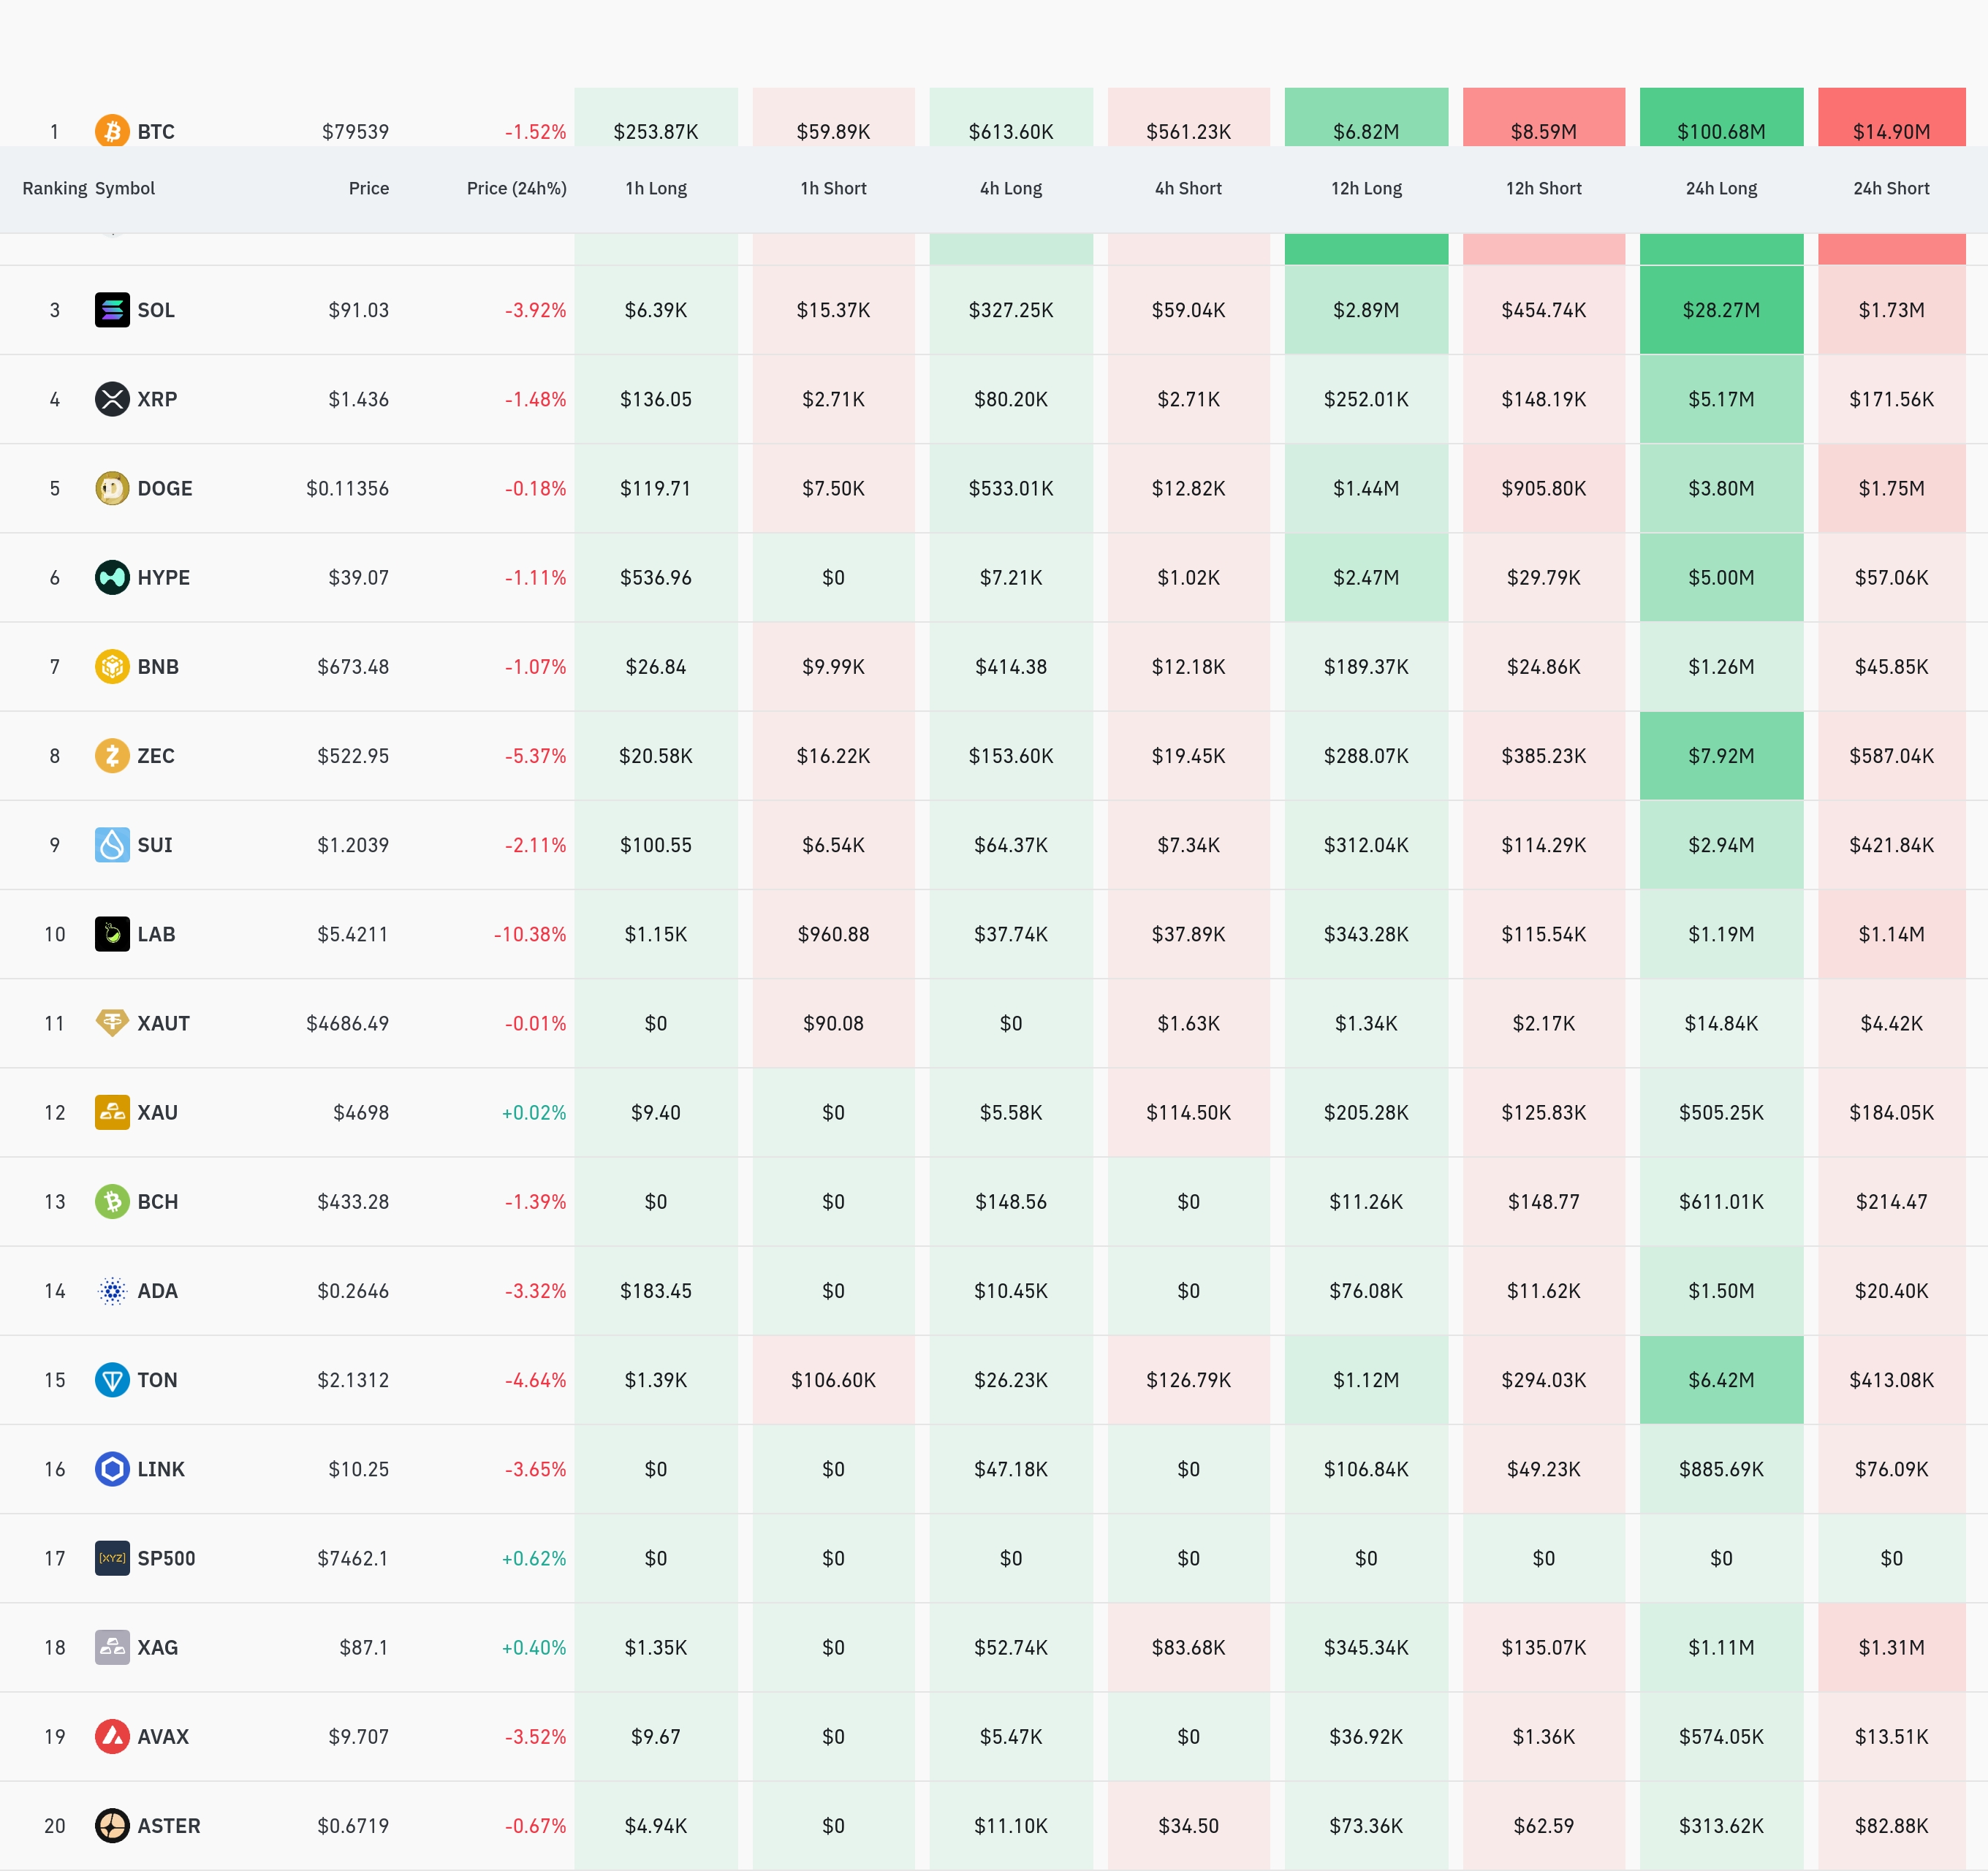
Task: Select LINK 4h Long cell $47.18K
Action: (x=1011, y=1469)
